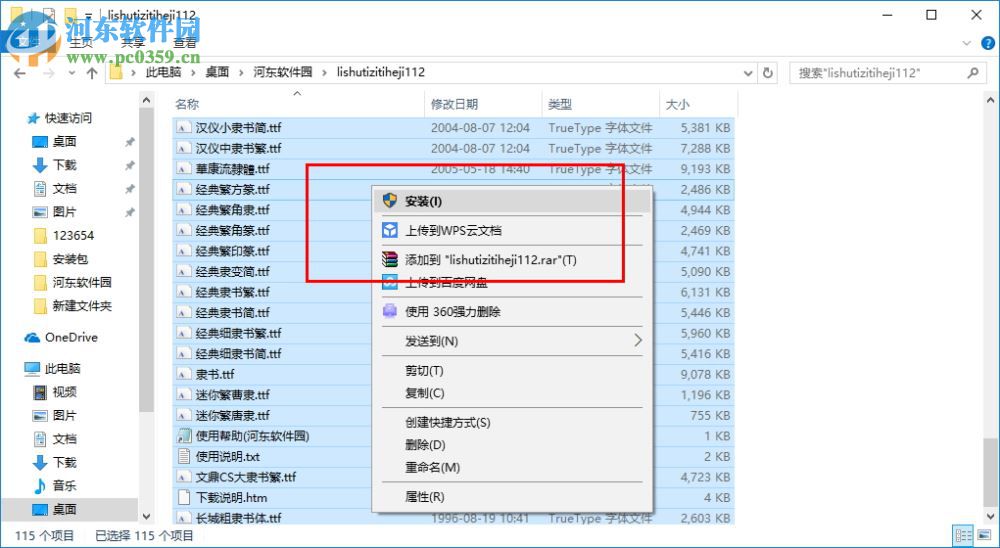Click lishutizitiheji112 breadcrumb segment
The width and height of the screenshot is (1000, 548).
[x=381, y=72]
